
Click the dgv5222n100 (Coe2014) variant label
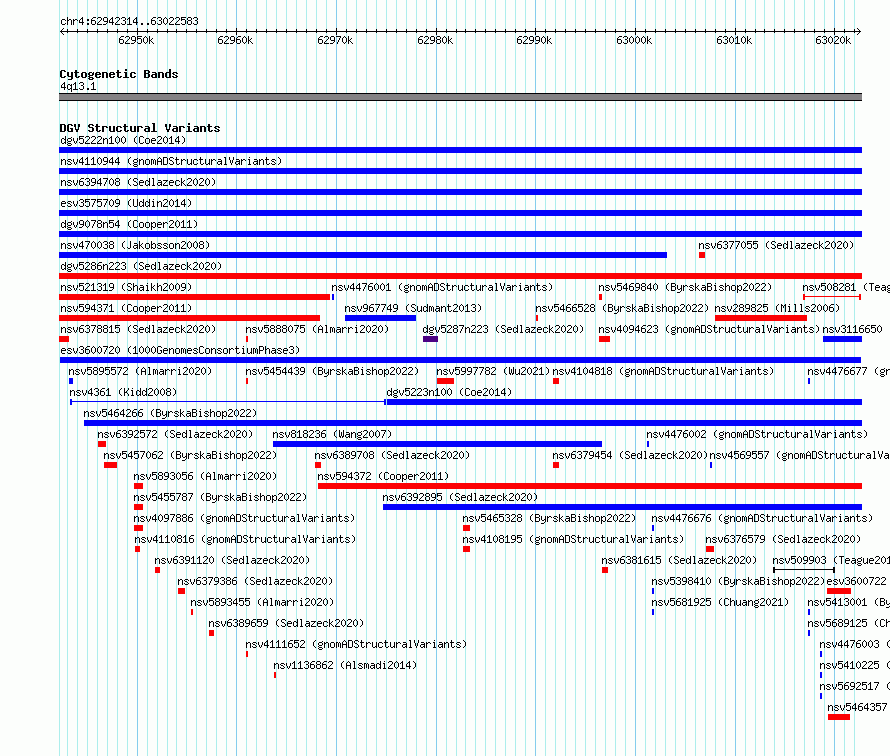coord(123,140)
